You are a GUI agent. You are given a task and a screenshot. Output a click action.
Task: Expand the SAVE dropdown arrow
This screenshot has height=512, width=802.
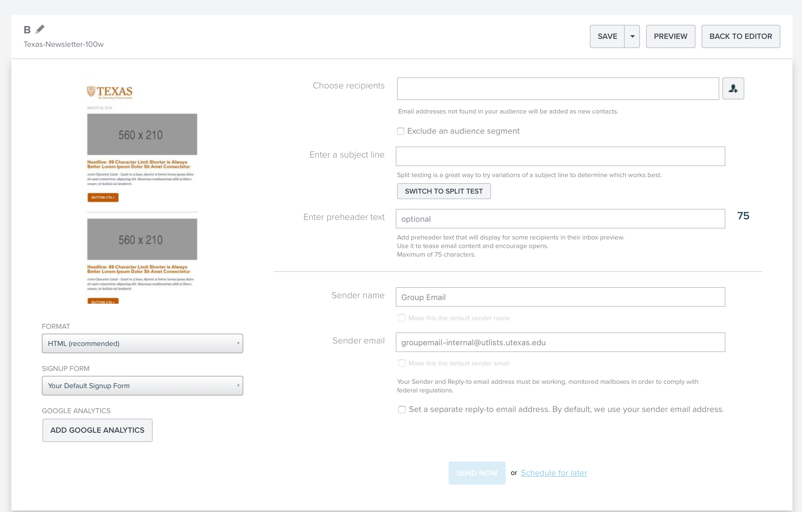tap(632, 36)
